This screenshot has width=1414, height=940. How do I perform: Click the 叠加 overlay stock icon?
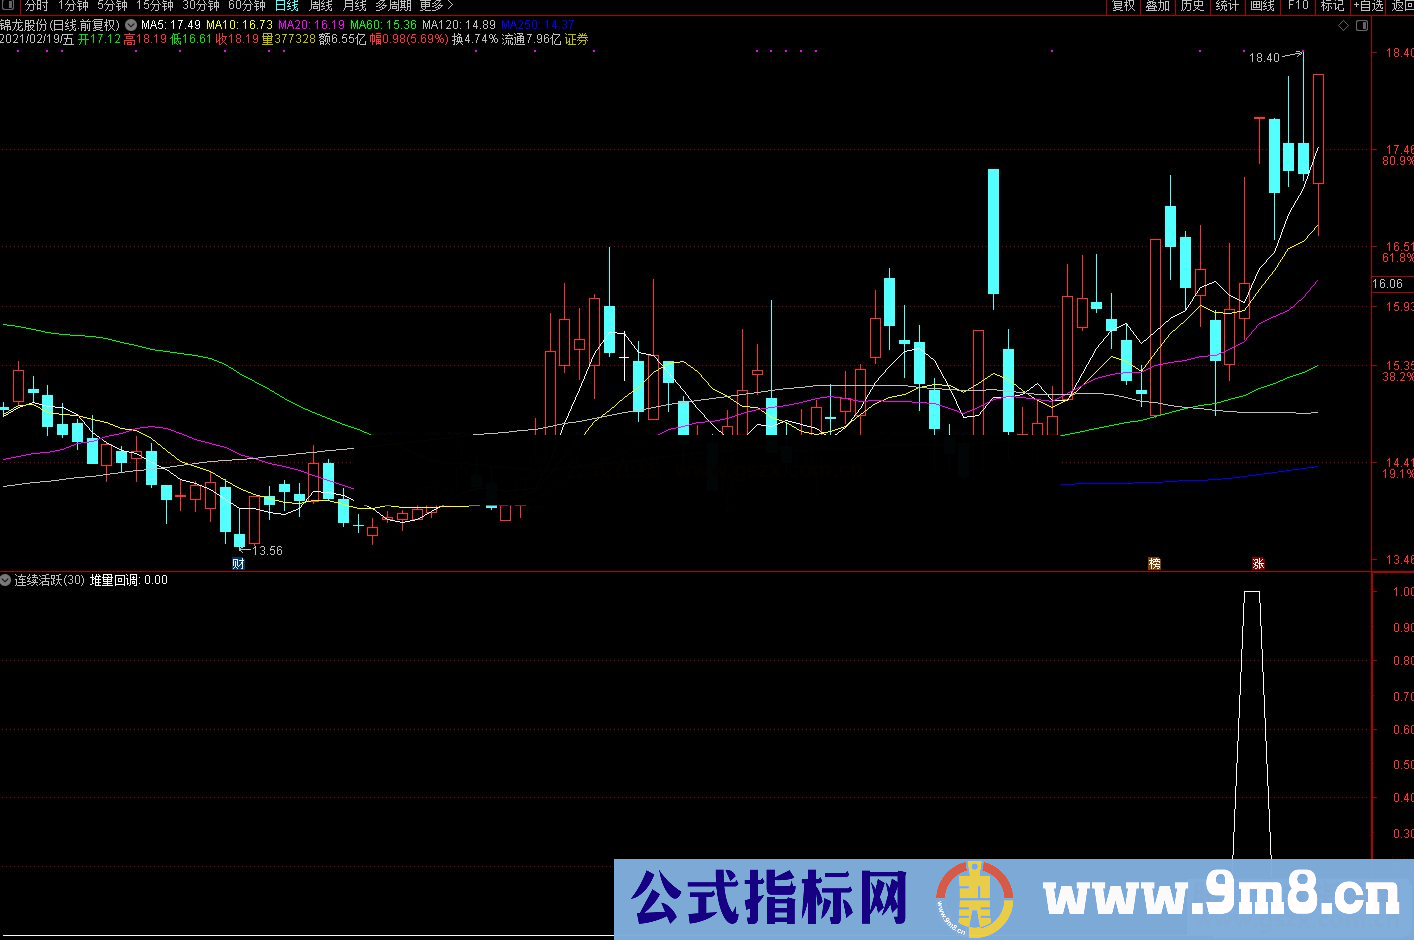point(1157,6)
